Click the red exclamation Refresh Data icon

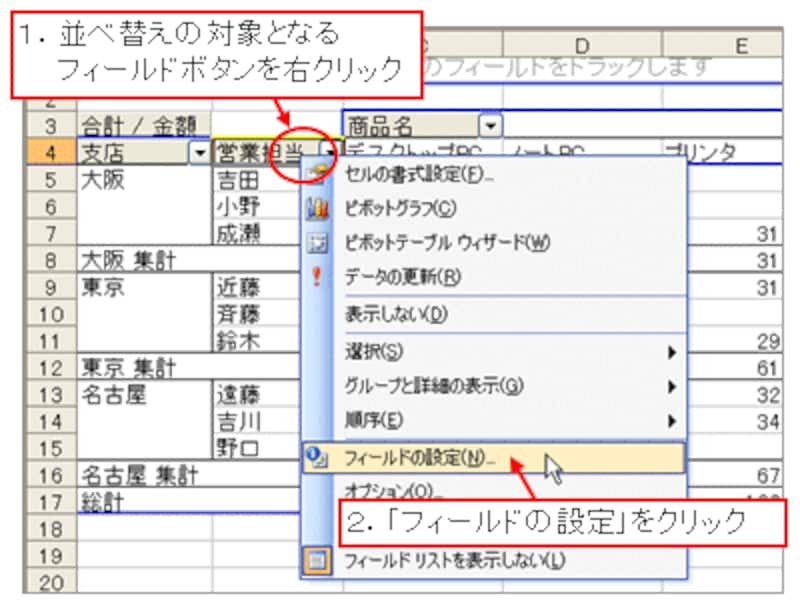316,277
